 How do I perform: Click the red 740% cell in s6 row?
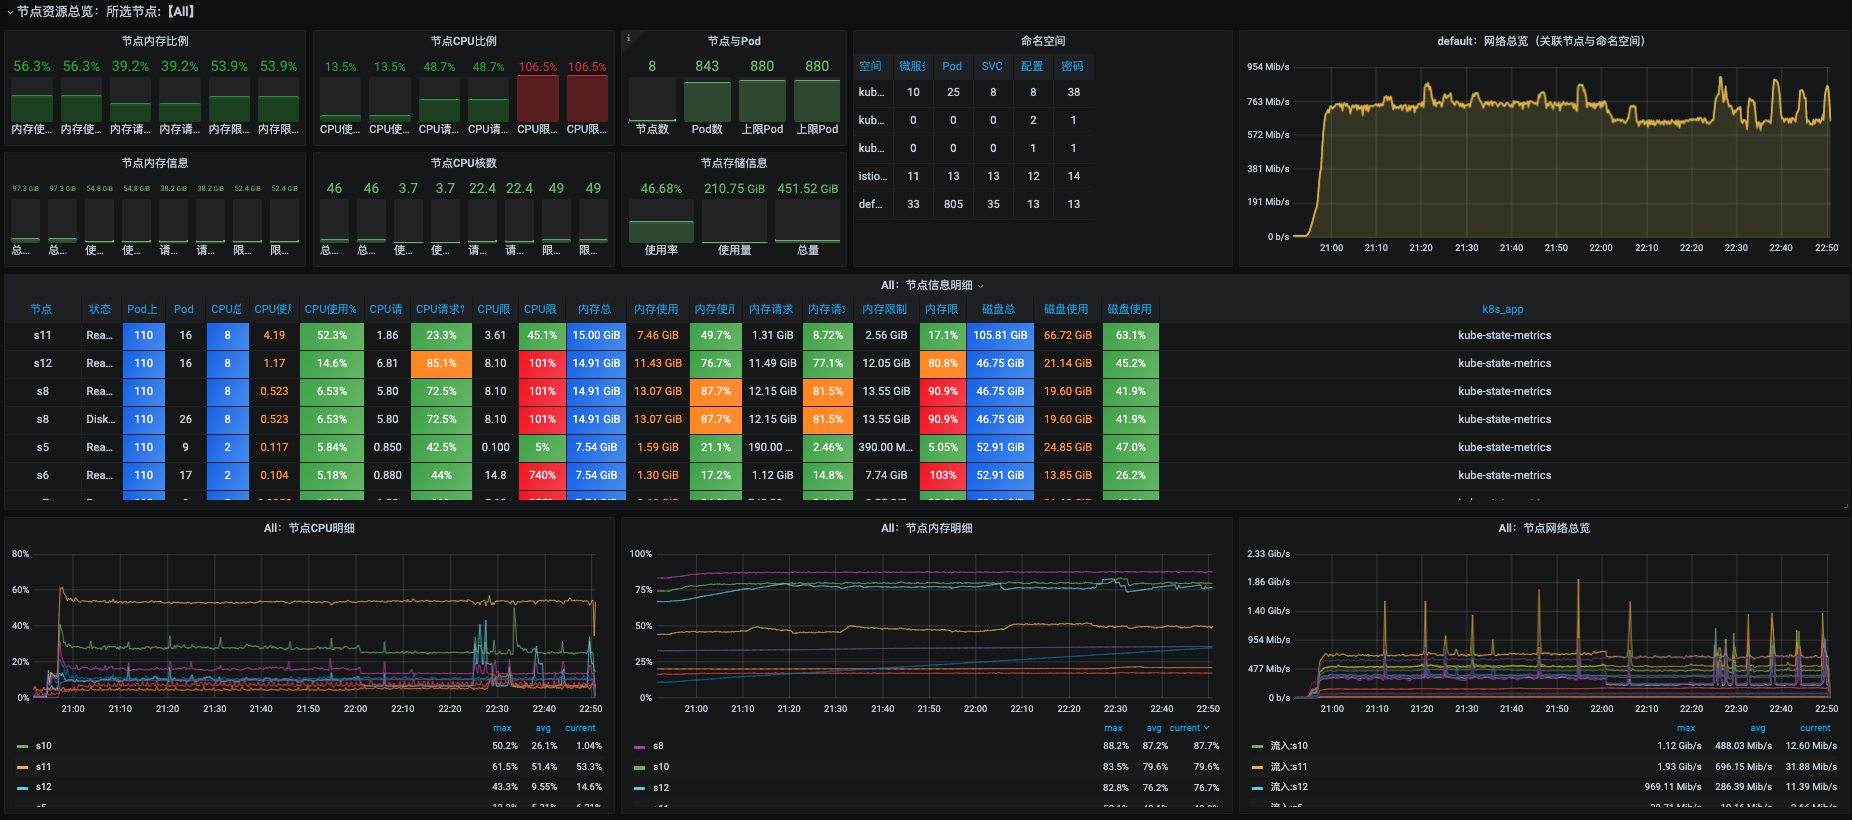tap(542, 476)
